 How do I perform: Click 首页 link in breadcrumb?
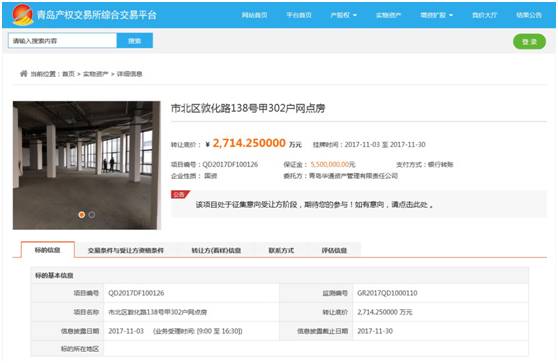[x=69, y=74]
